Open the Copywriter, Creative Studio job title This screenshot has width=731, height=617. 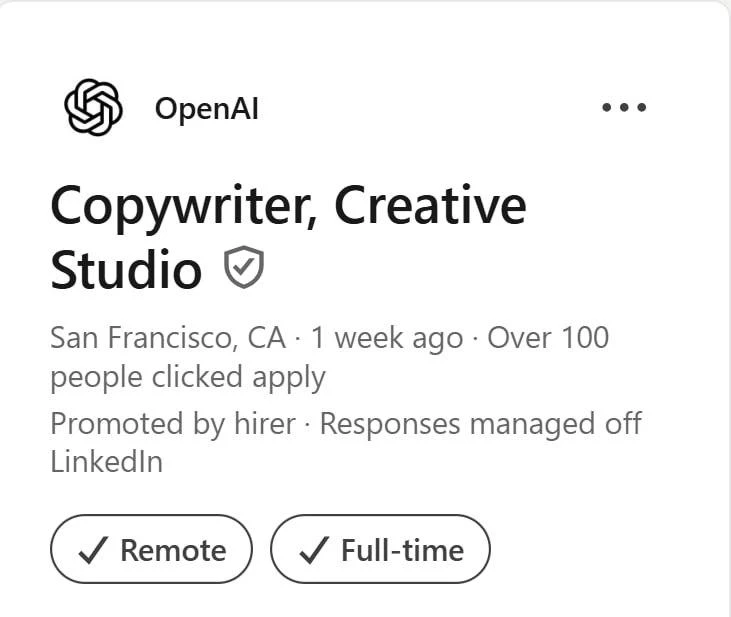click(289, 237)
